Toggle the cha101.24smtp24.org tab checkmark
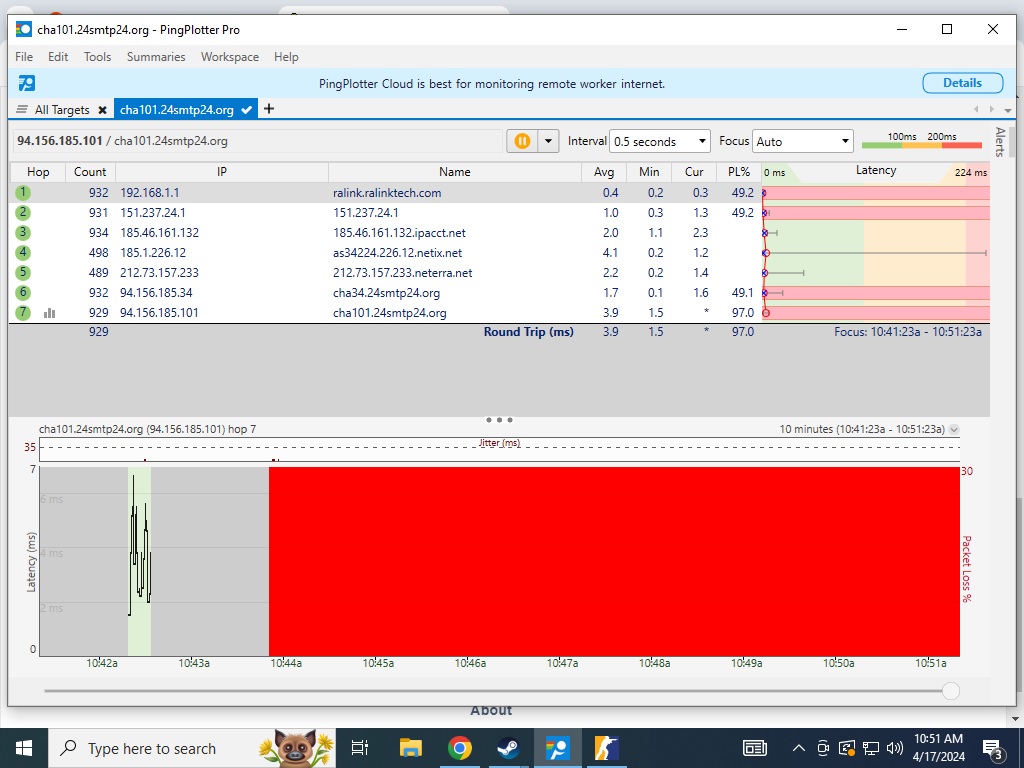The height and width of the screenshot is (768, 1024). pyautogui.click(x=246, y=110)
